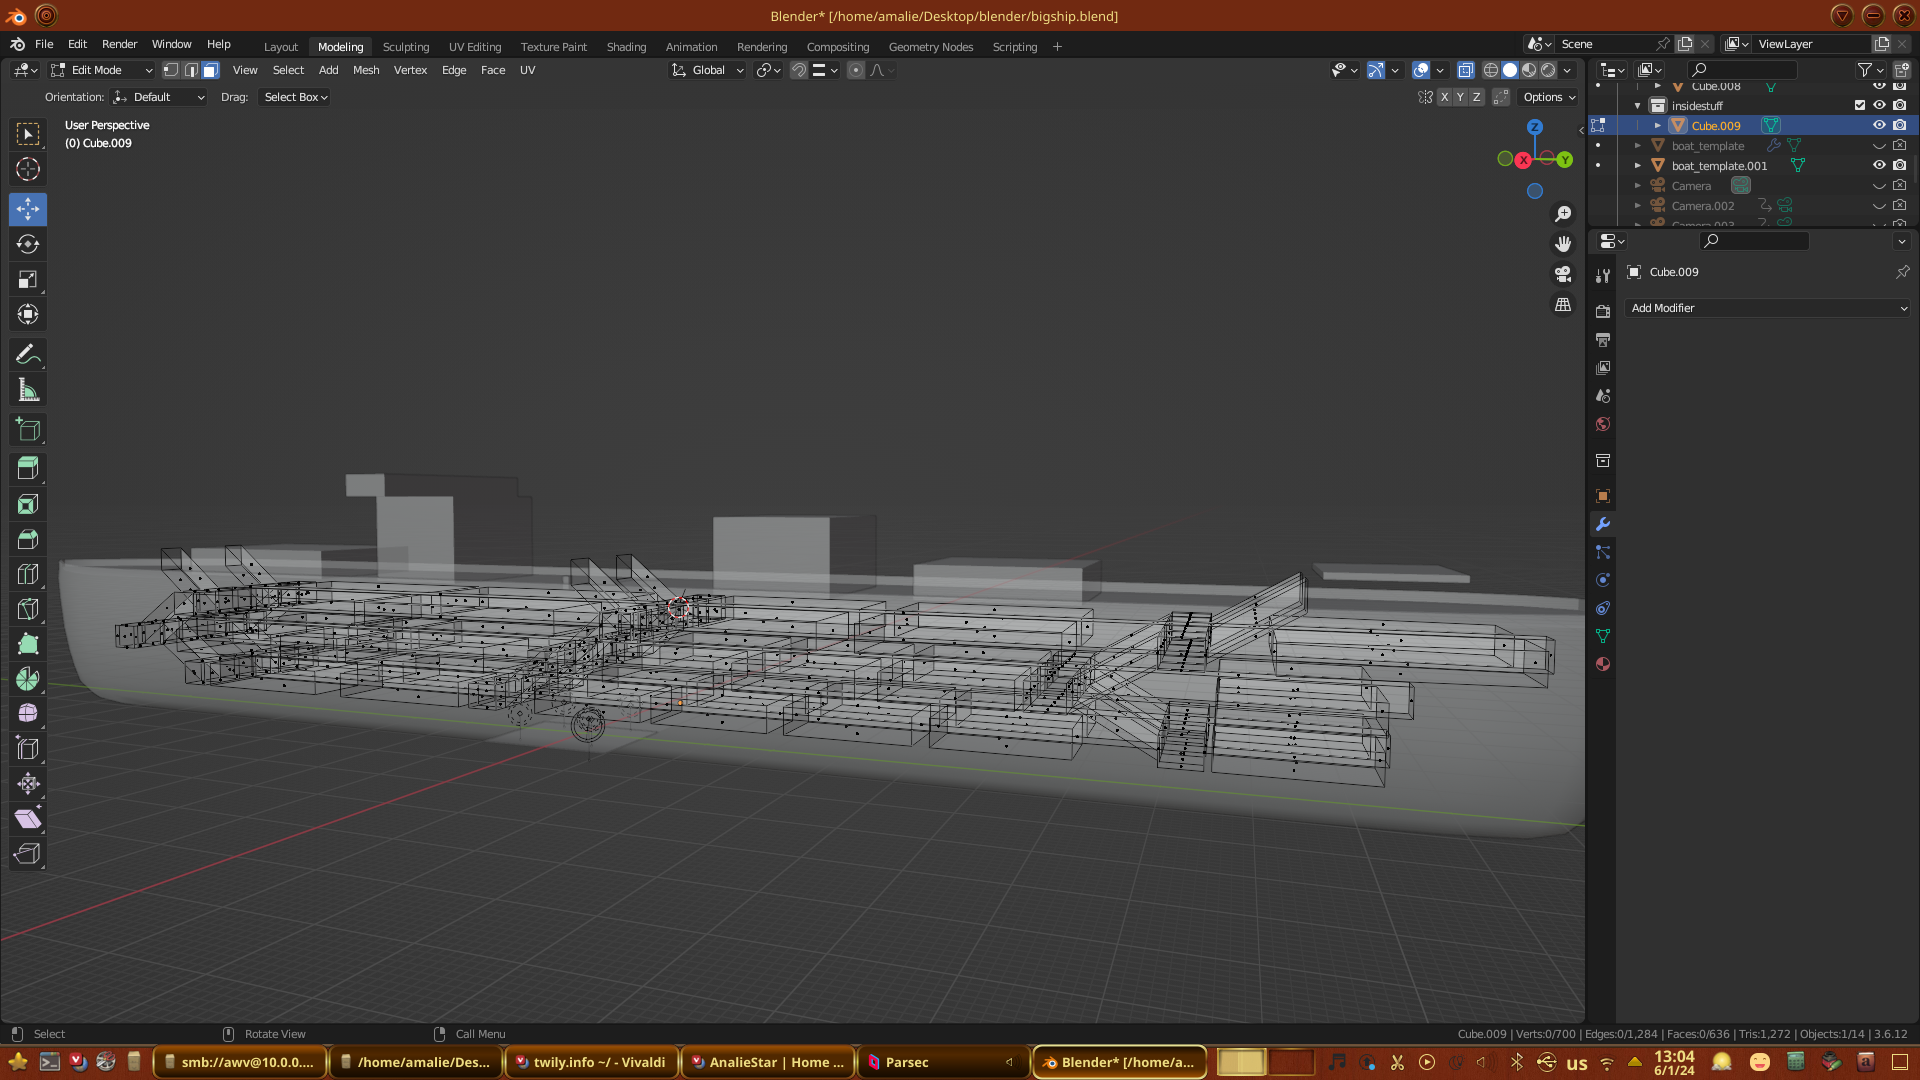
Task: Toggle camera view in viewport
Action: [x=1563, y=274]
